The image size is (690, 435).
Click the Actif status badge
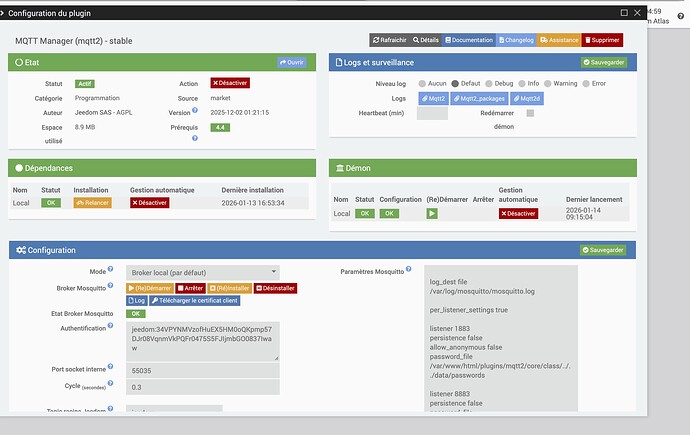[x=84, y=84]
